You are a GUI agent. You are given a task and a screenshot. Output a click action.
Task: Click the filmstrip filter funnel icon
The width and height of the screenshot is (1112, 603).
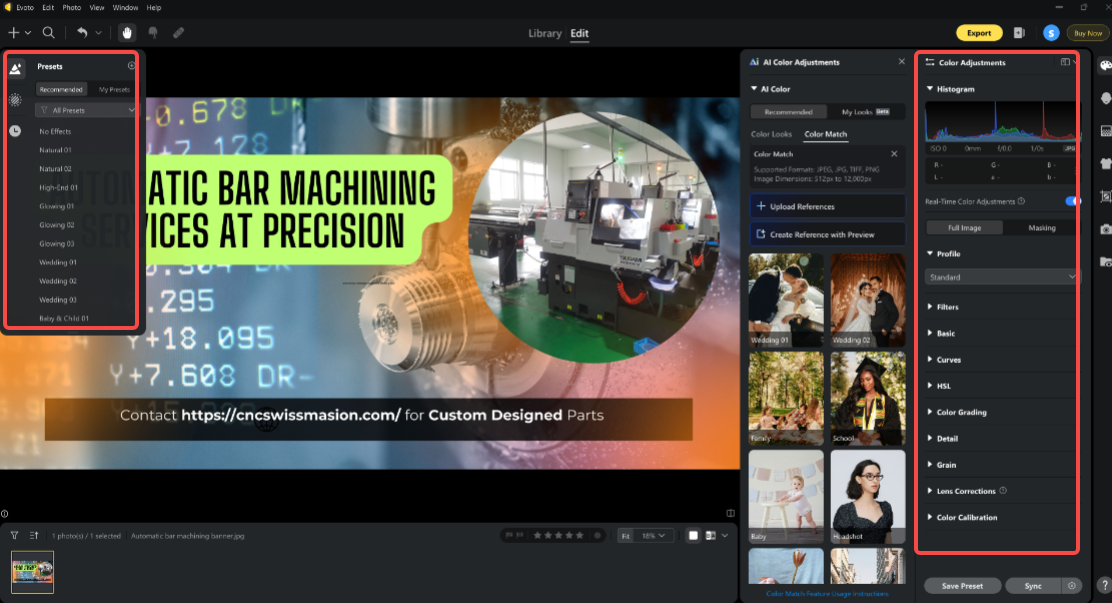coord(14,536)
